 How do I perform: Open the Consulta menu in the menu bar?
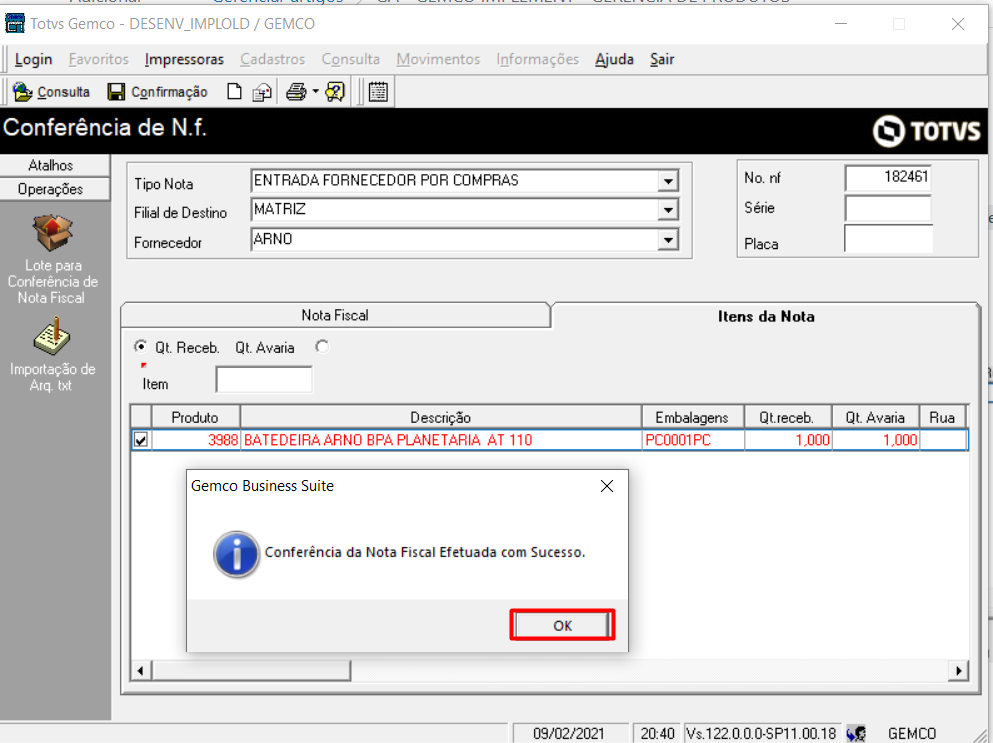point(350,59)
